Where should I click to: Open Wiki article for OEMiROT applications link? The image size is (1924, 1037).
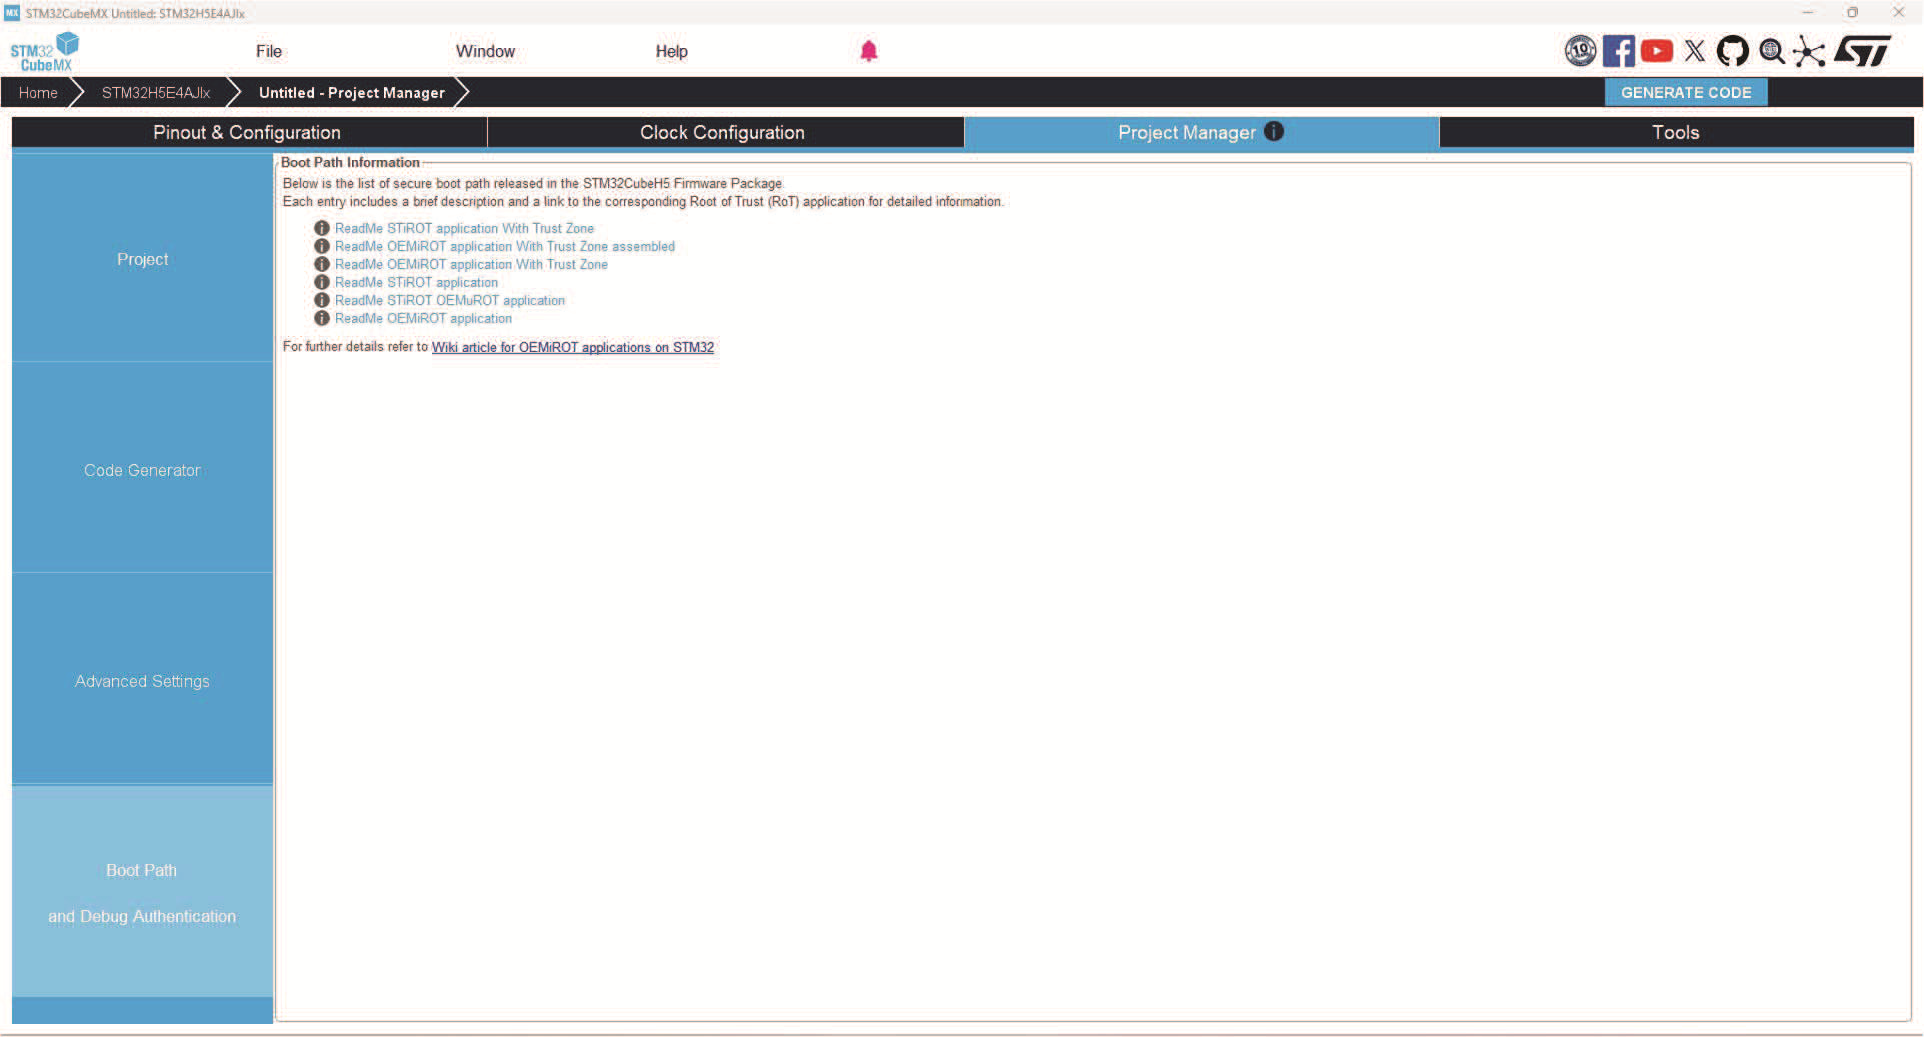(x=573, y=347)
